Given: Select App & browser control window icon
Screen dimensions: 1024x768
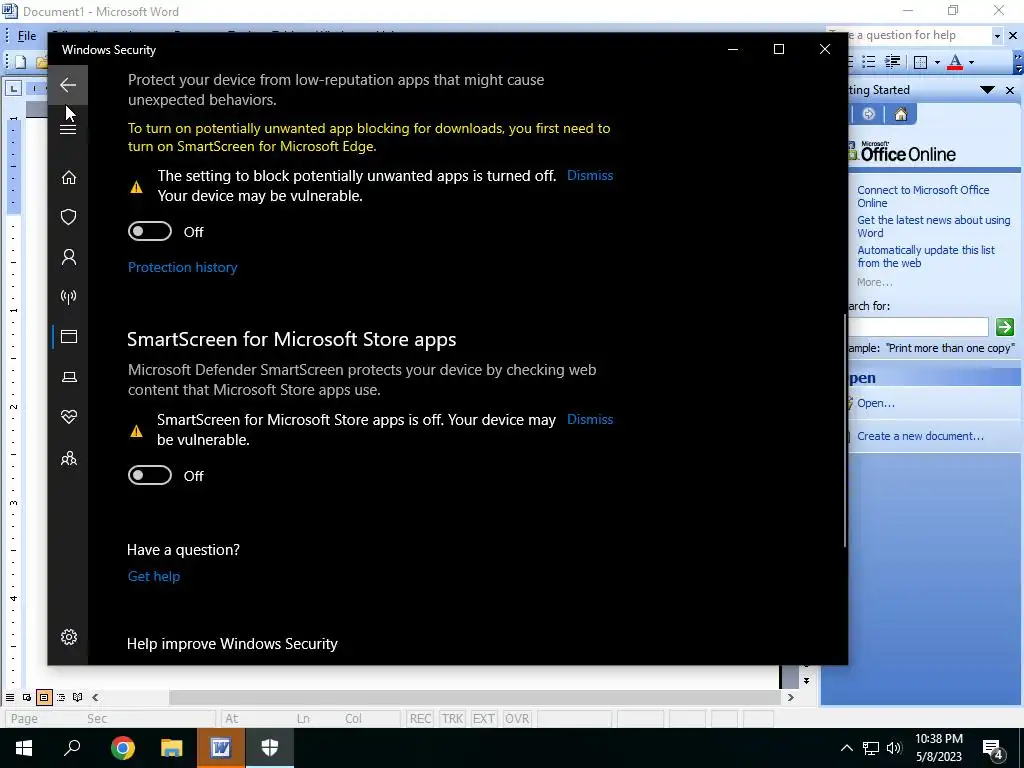Looking at the screenshot, I should [69, 336].
